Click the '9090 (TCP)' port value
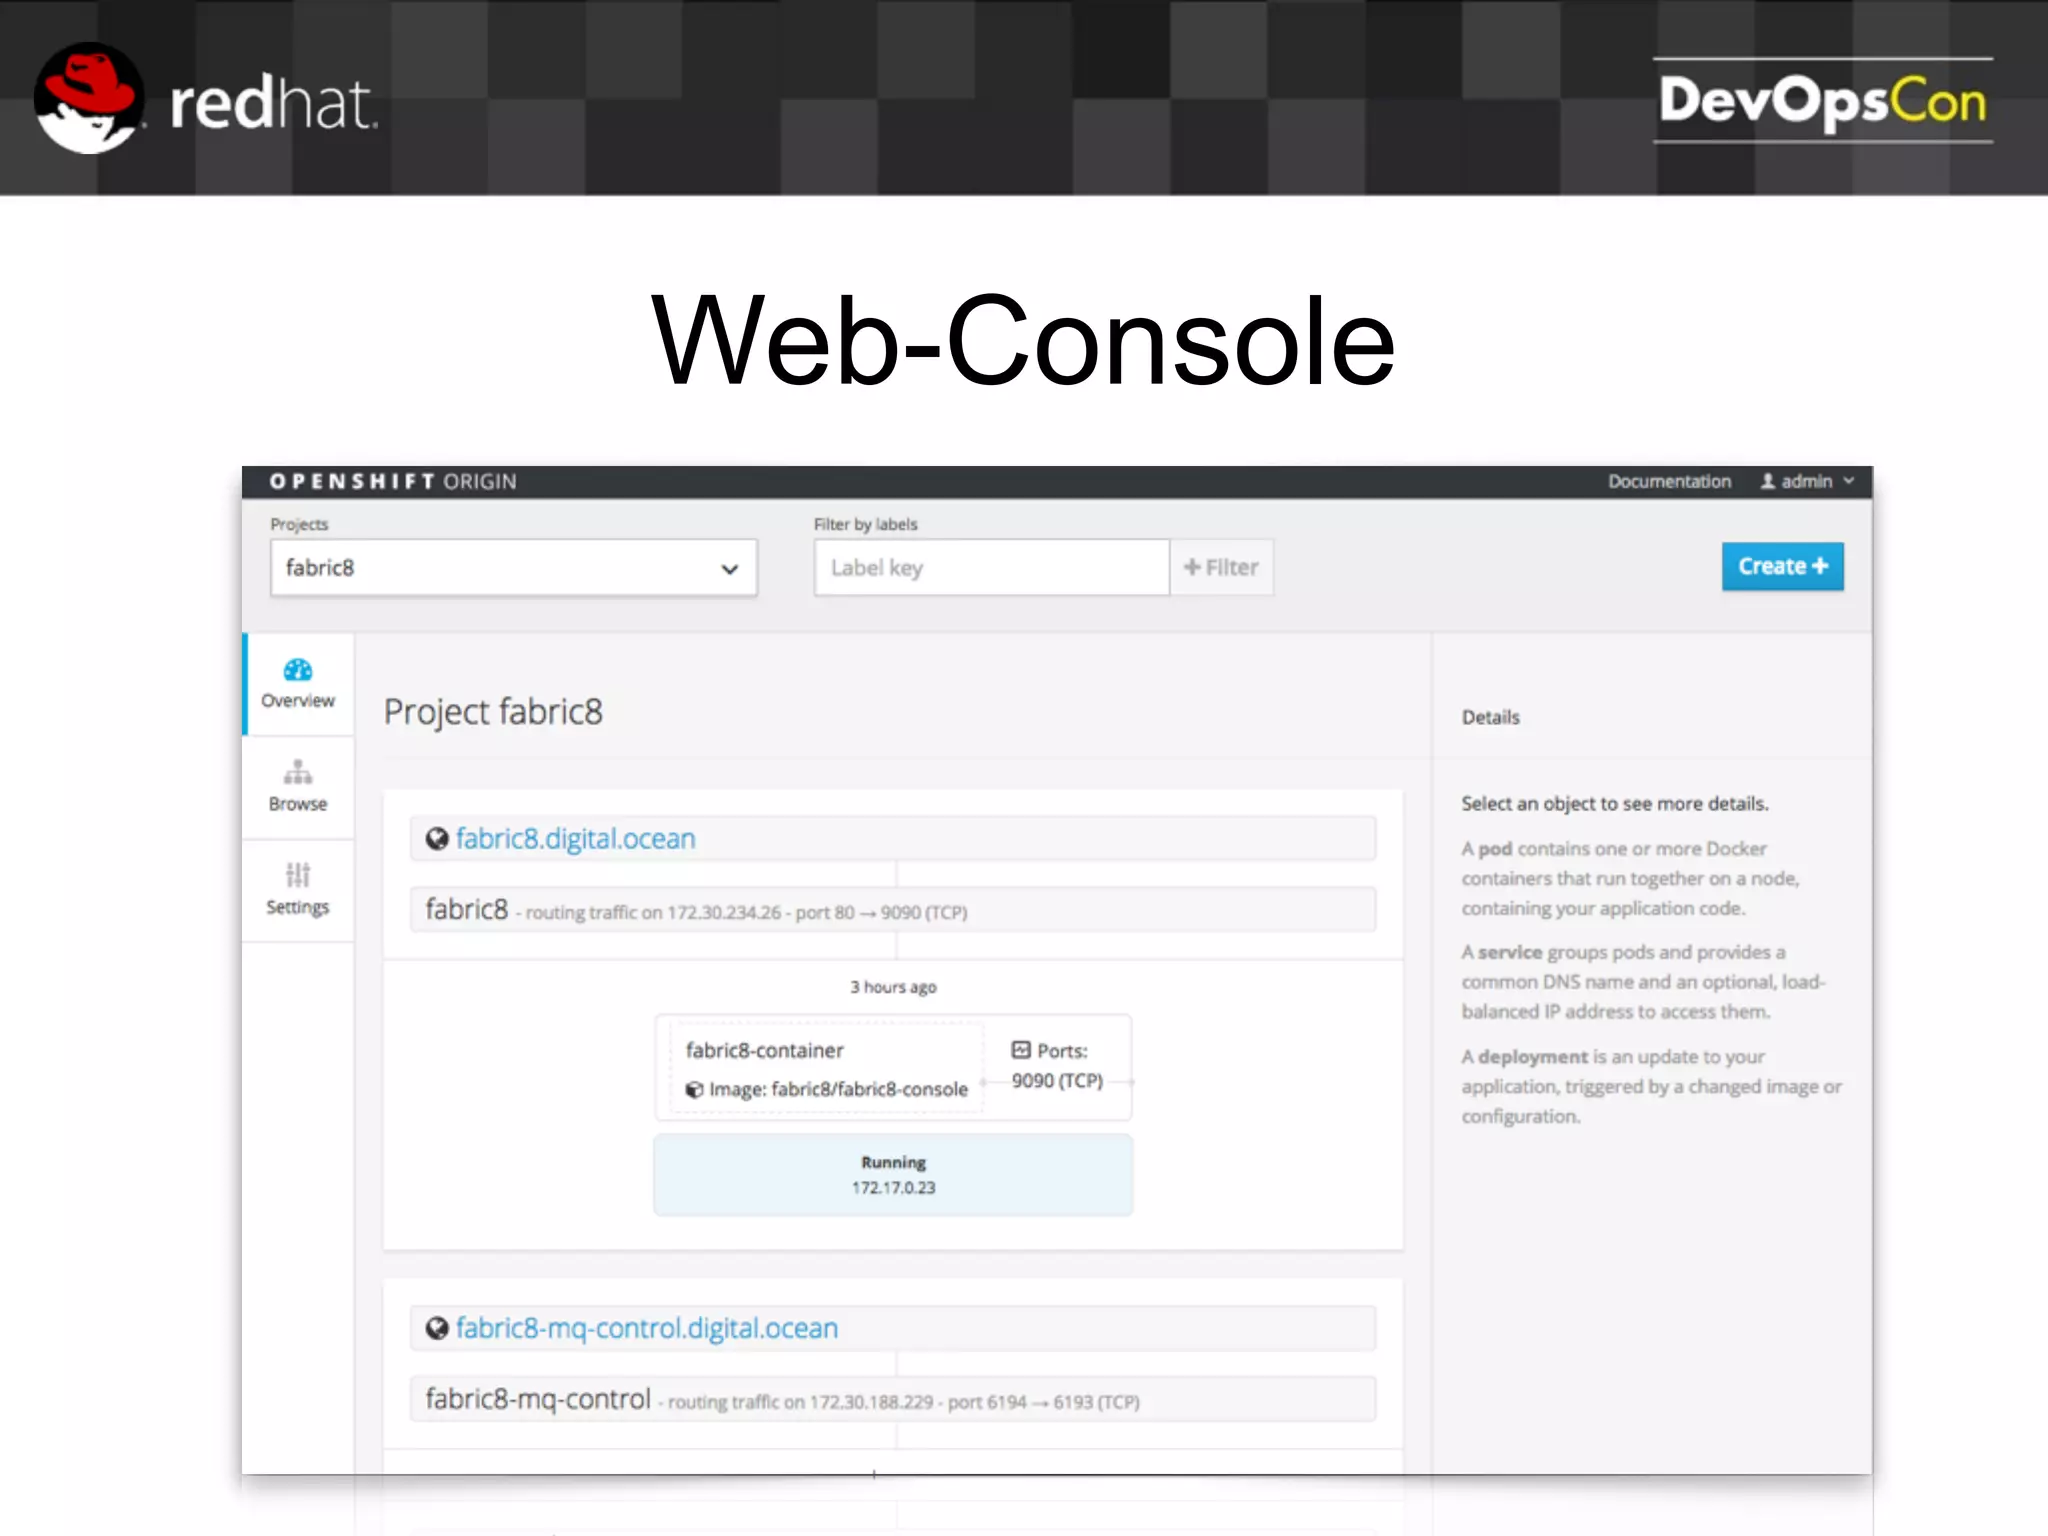 coord(1057,1081)
